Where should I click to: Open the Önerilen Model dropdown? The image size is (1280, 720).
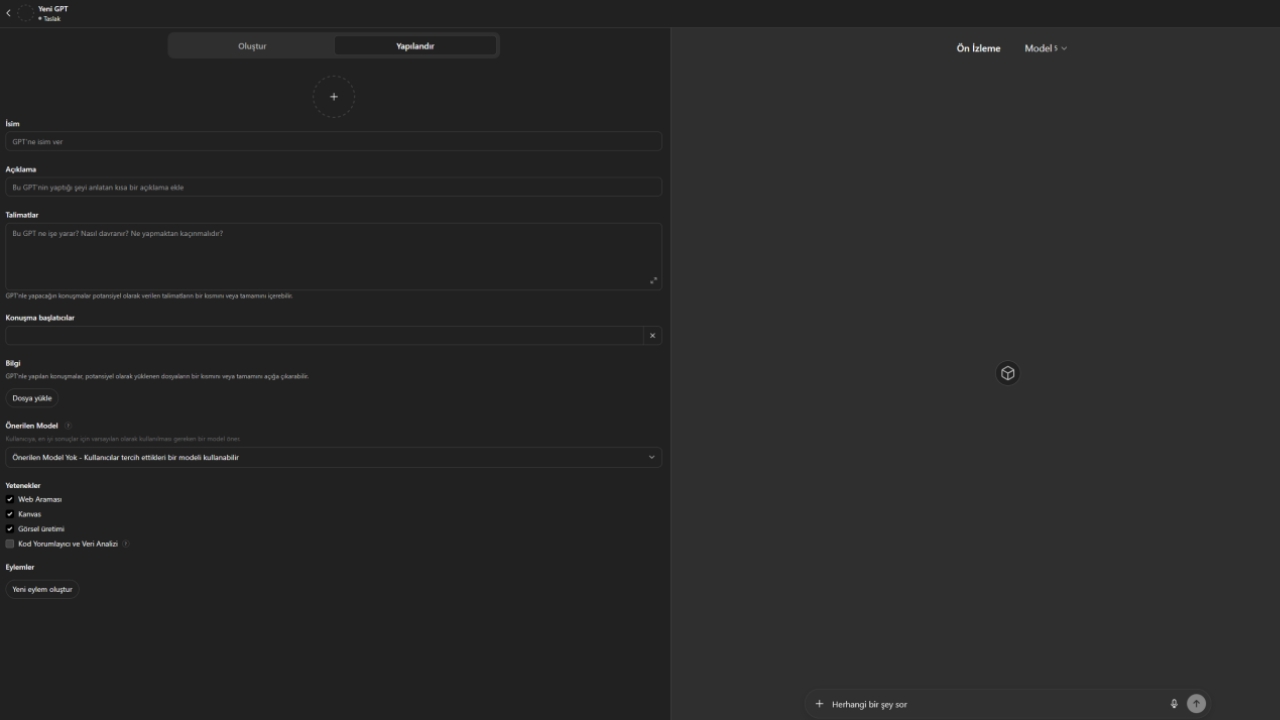333,457
